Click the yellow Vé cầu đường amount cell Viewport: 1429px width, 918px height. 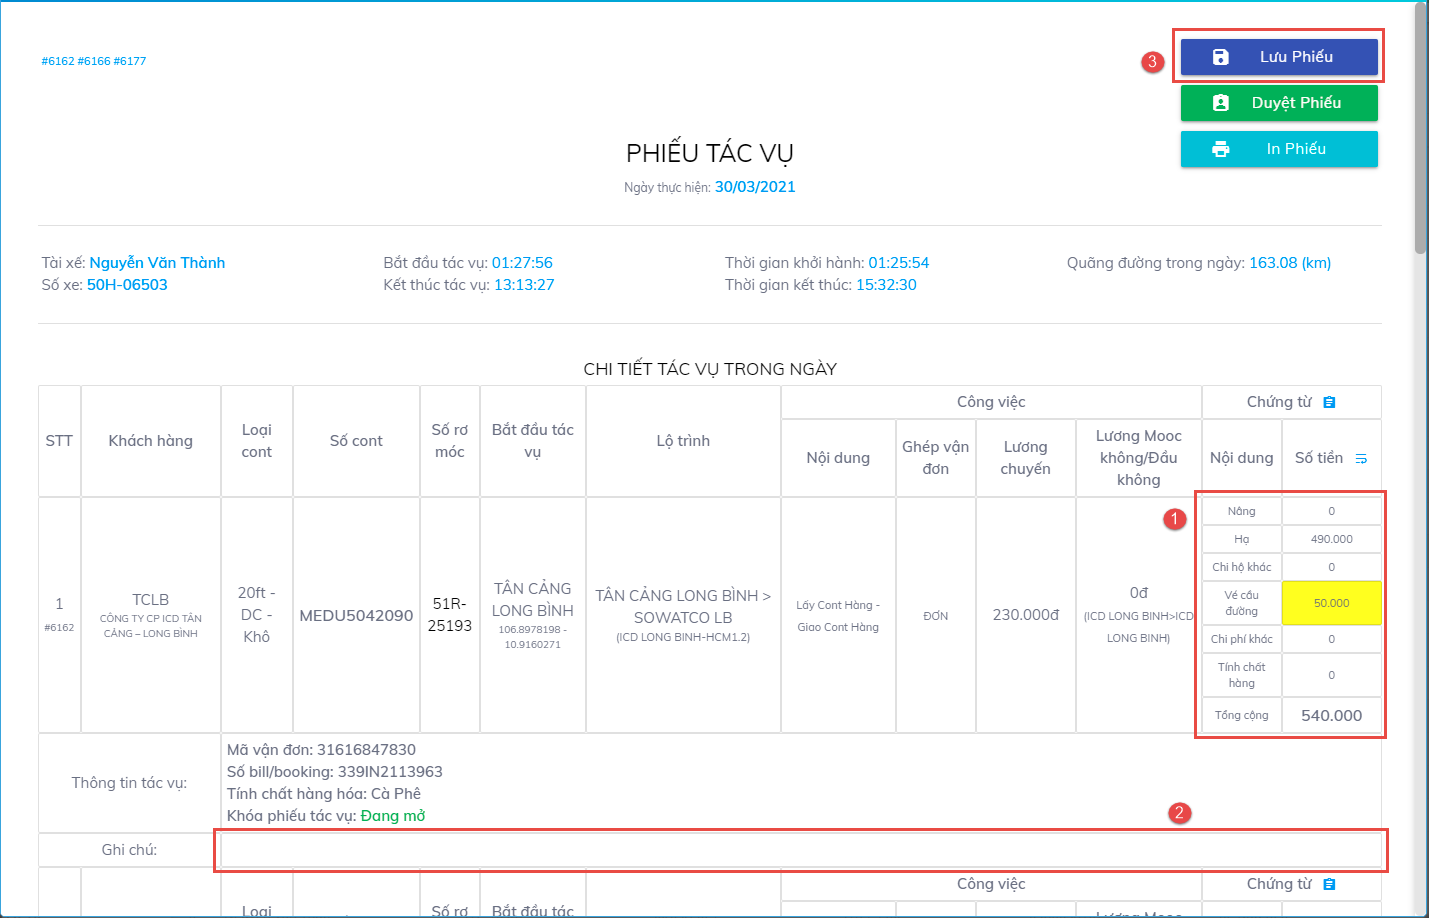click(1331, 603)
